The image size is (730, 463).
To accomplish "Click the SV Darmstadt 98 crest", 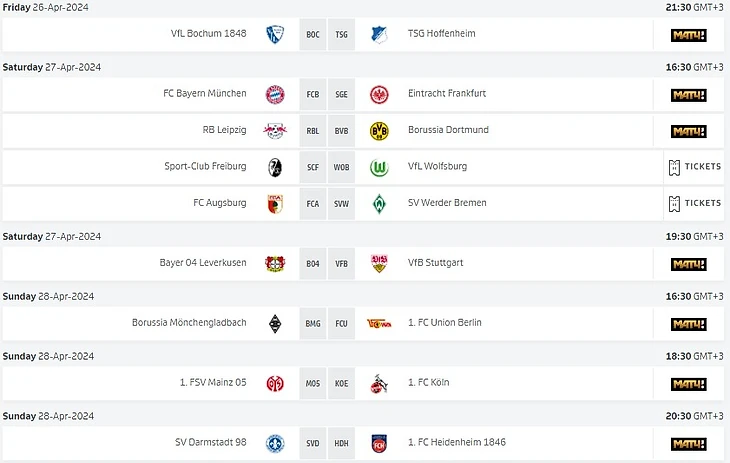I will [x=276, y=444].
